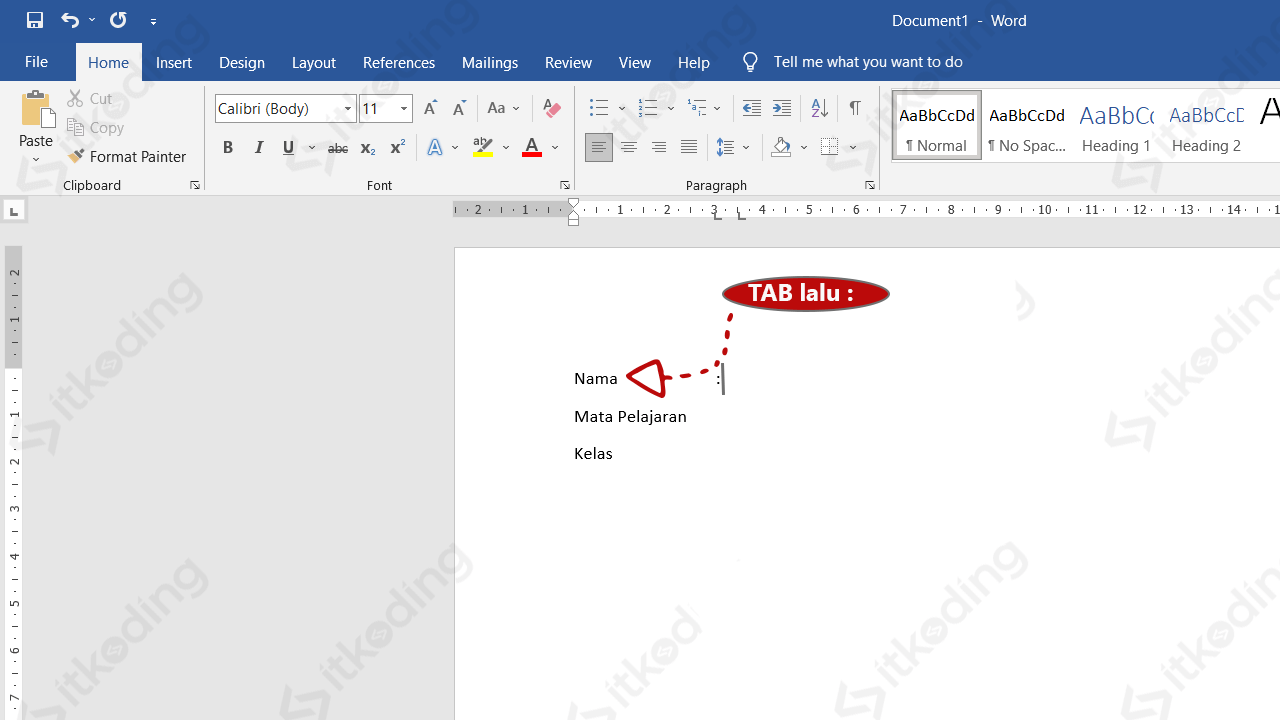Toggle Bold formatting
Image resolution: width=1280 pixels, height=720 pixels.
tap(228, 148)
